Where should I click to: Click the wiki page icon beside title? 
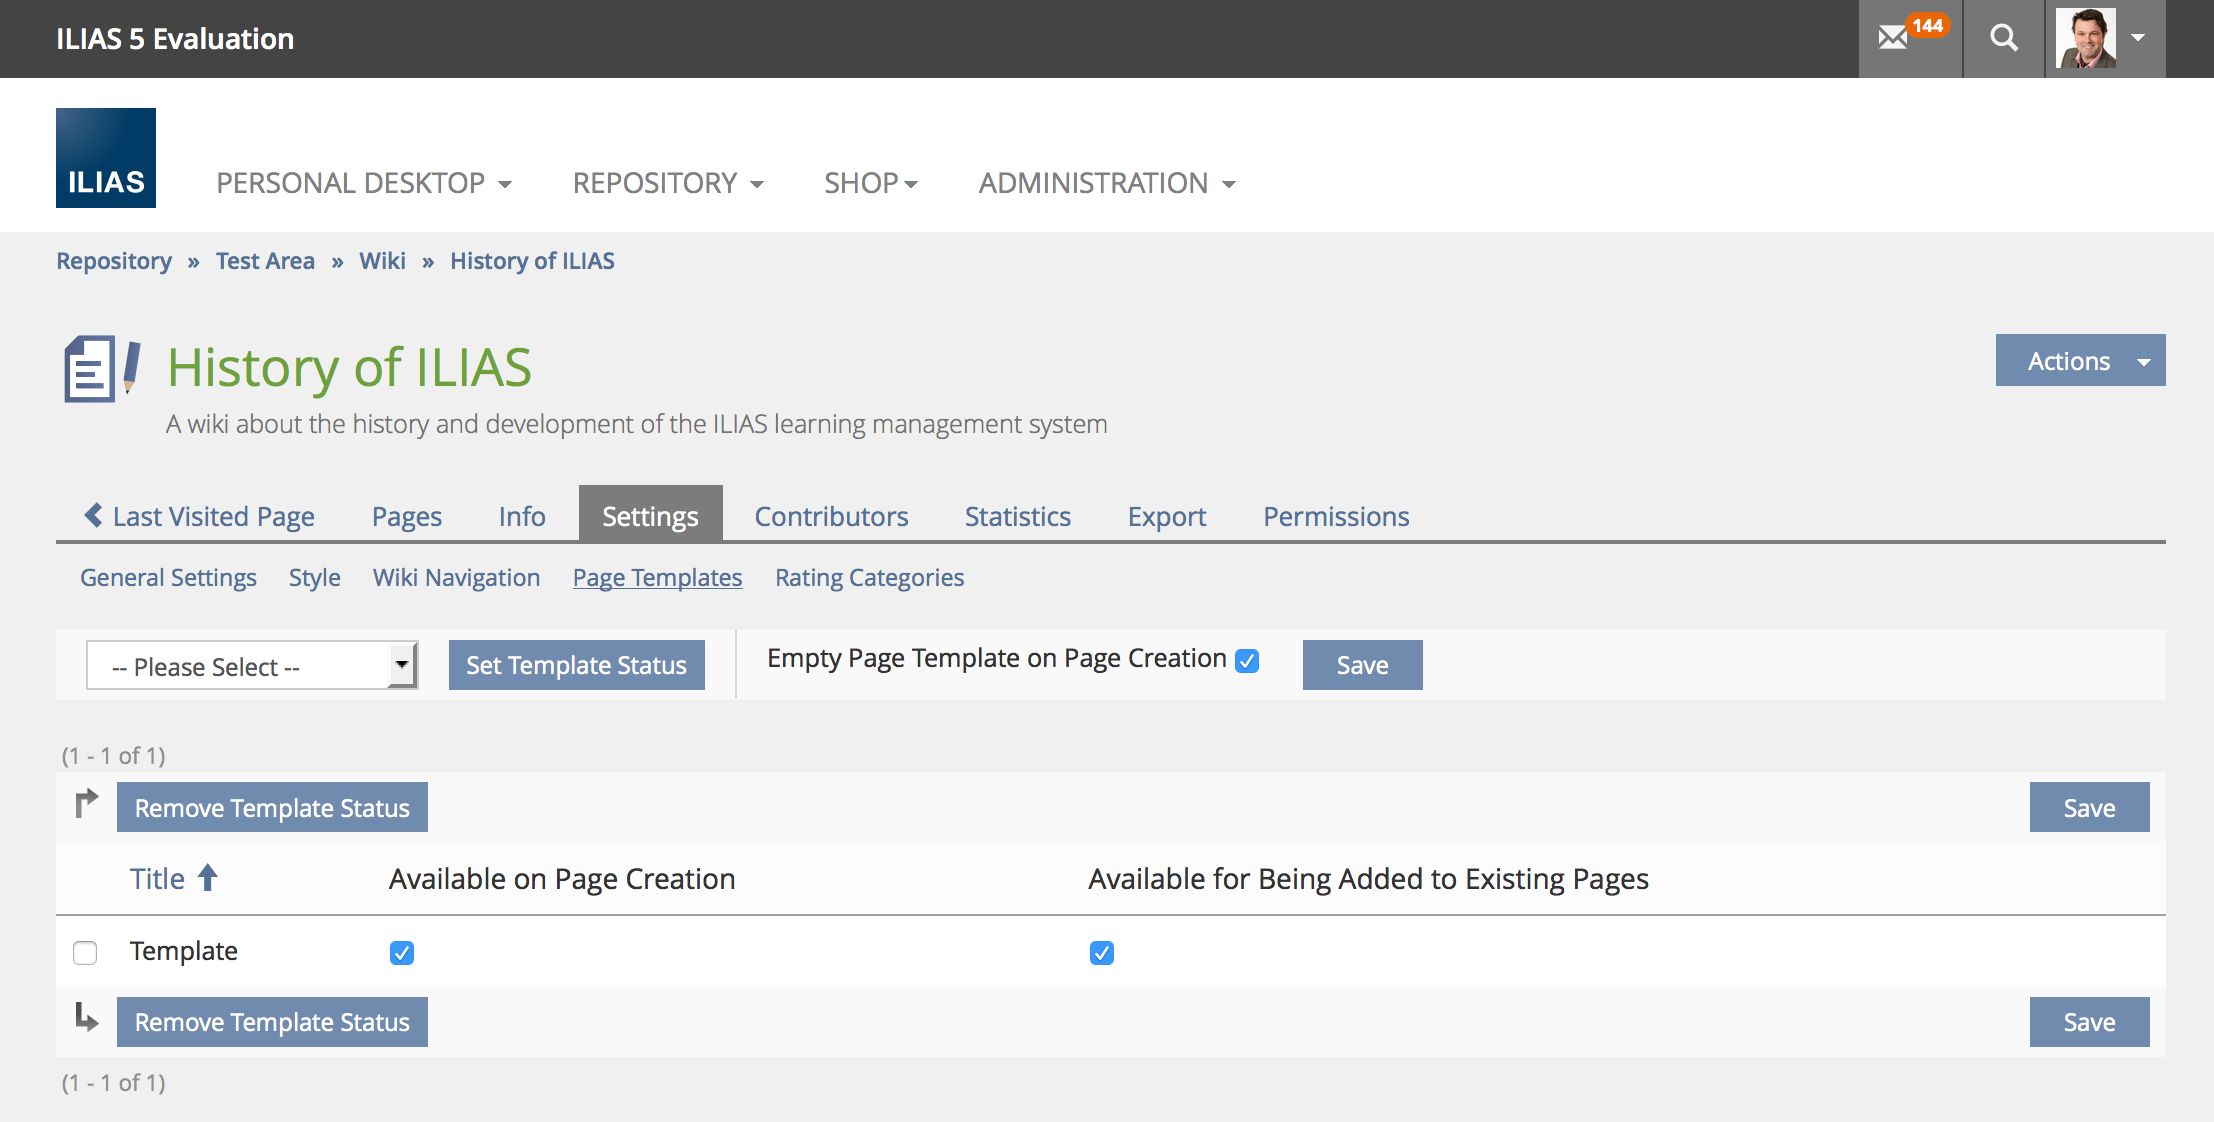click(102, 368)
